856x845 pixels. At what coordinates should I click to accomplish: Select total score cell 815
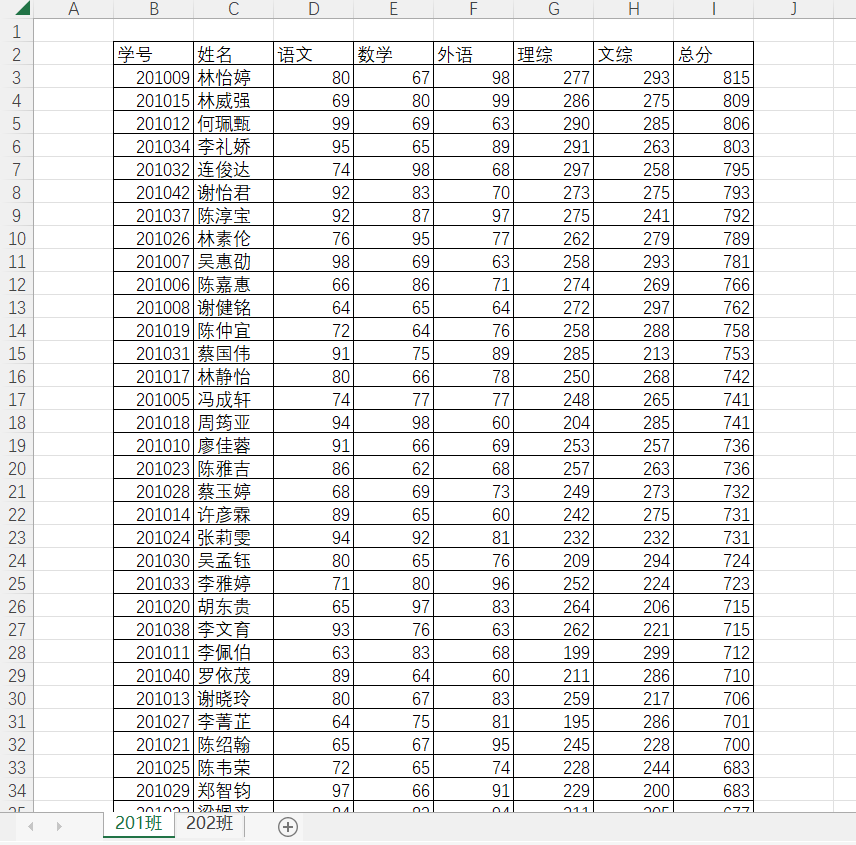click(714, 78)
